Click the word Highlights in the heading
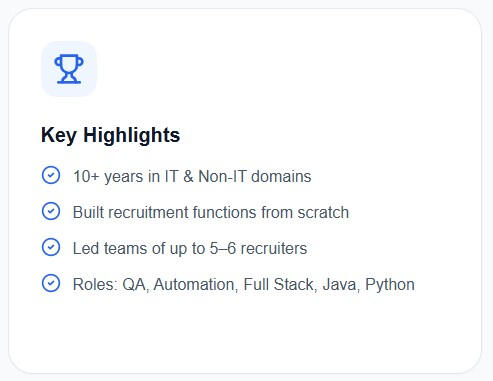Viewport: 493px width, 381px height. tap(132, 136)
